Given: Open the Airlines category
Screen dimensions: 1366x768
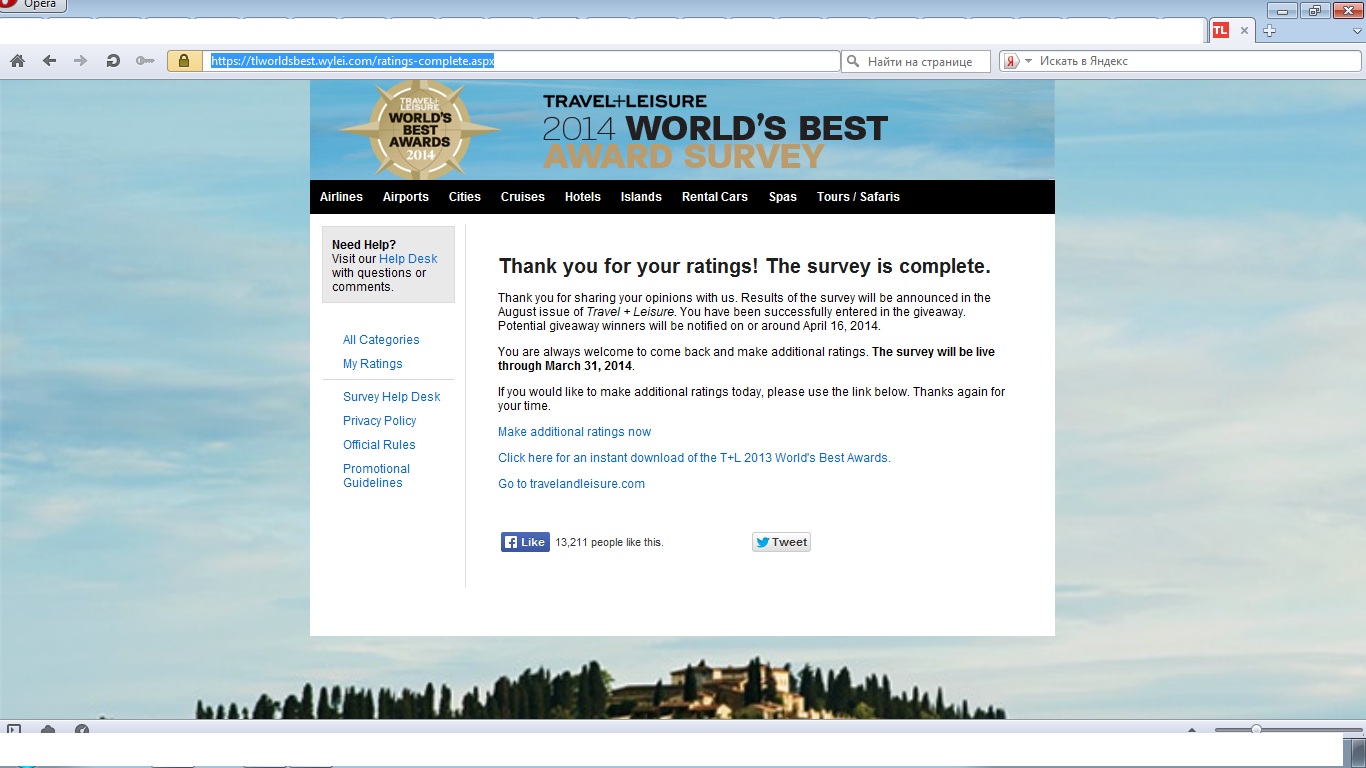Looking at the screenshot, I should point(341,197).
